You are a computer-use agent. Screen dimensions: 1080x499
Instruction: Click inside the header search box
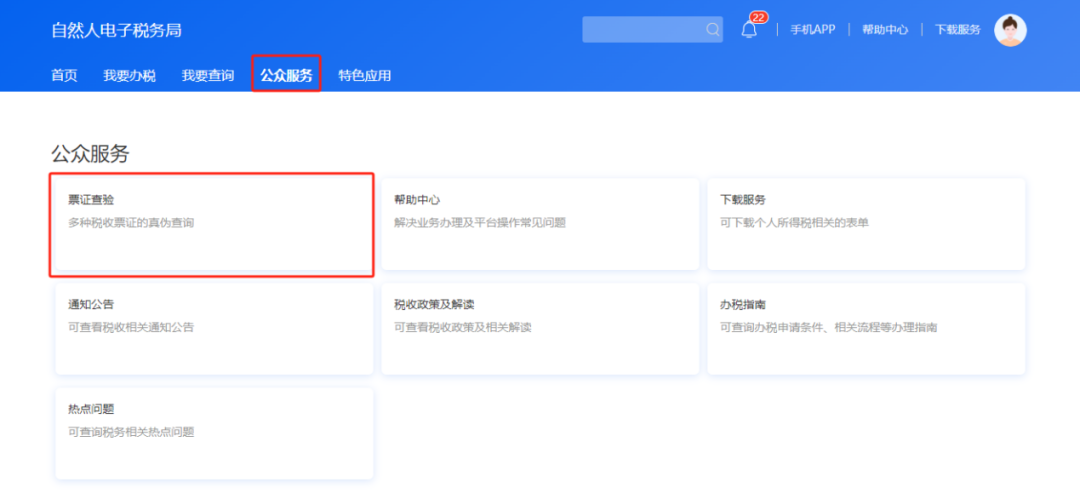[652, 30]
